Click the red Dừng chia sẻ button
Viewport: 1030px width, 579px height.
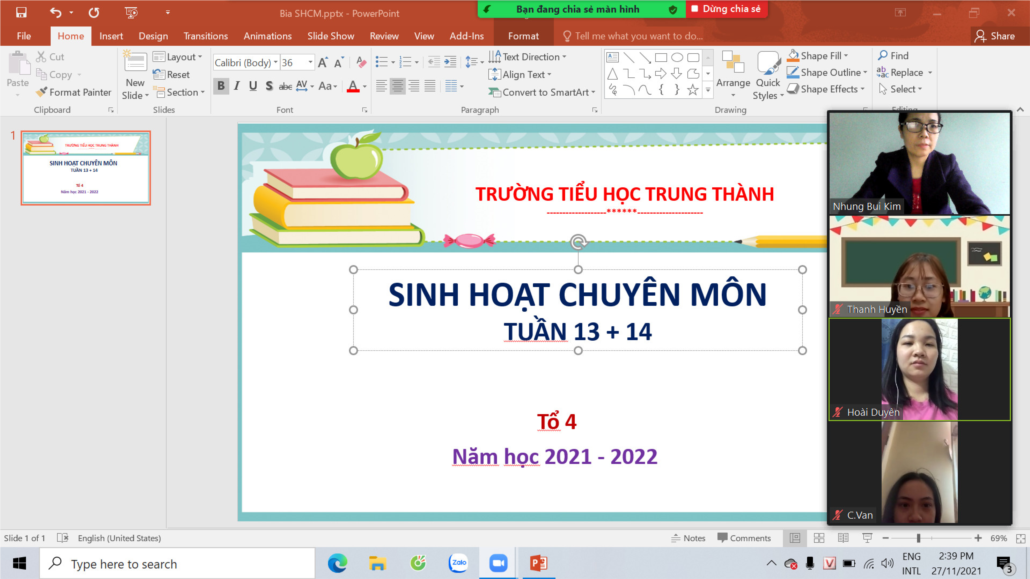pos(726,9)
